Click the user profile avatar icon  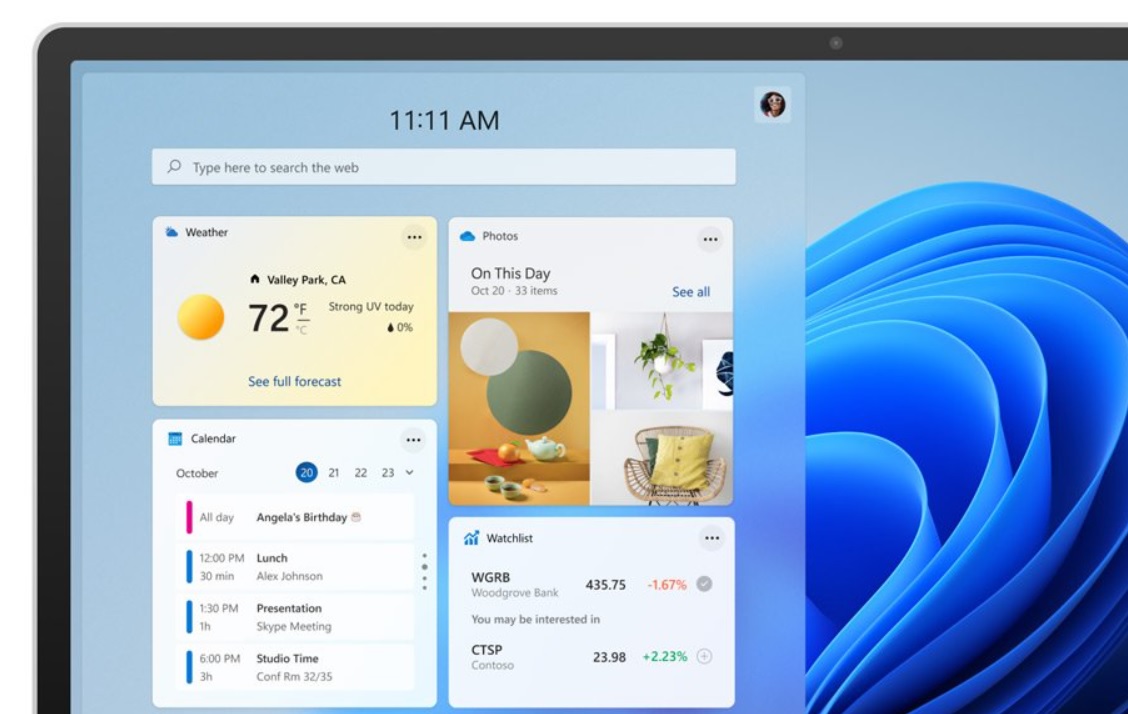point(772,105)
